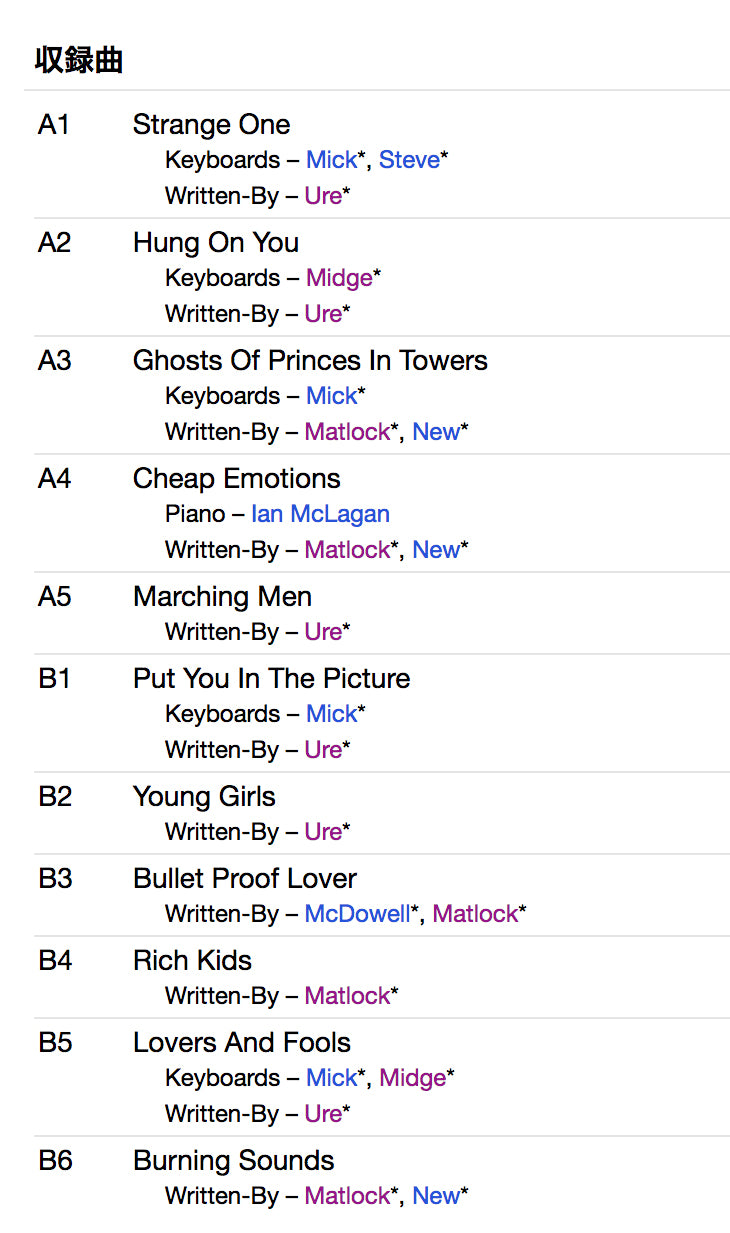Open Midge keyboards link under Lovers And Fools

tap(412, 1078)
